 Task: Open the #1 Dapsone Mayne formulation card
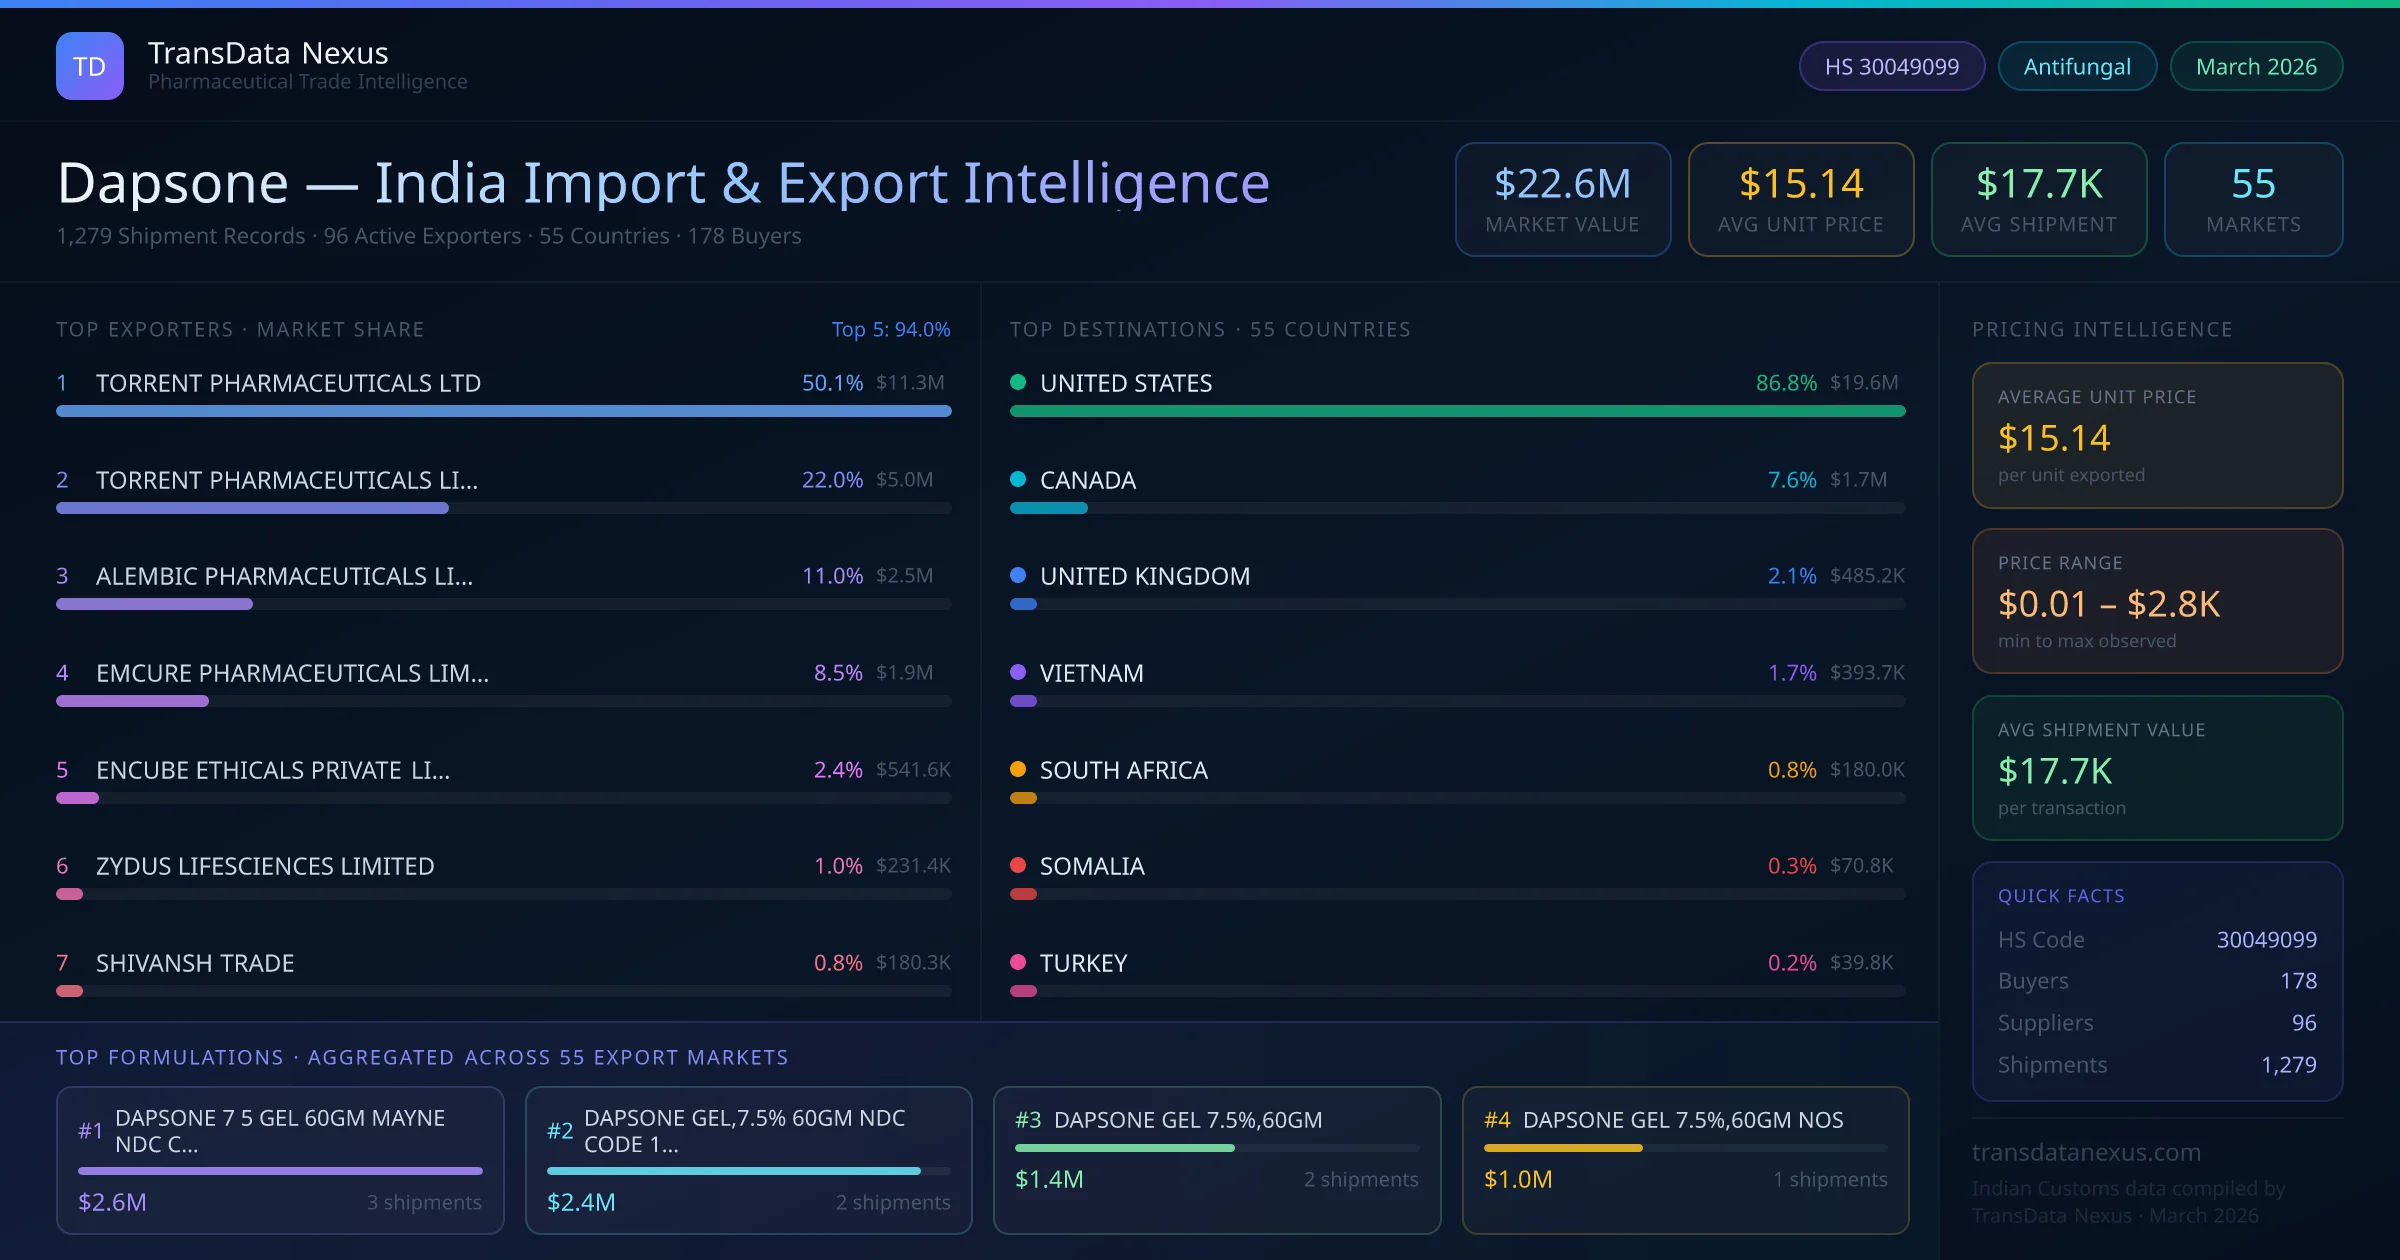280,1160
